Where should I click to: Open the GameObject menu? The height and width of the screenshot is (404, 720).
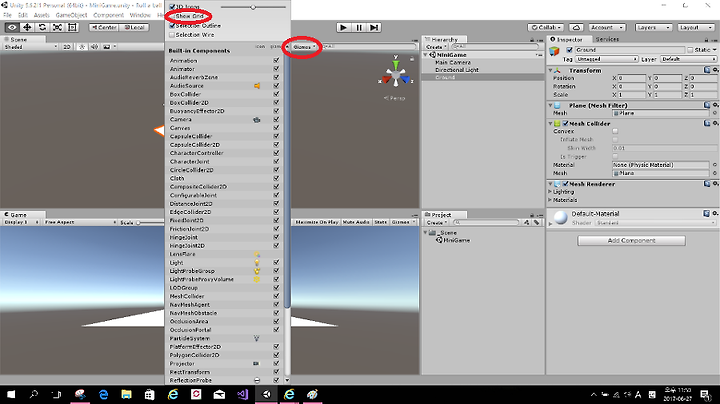(71, 15)
